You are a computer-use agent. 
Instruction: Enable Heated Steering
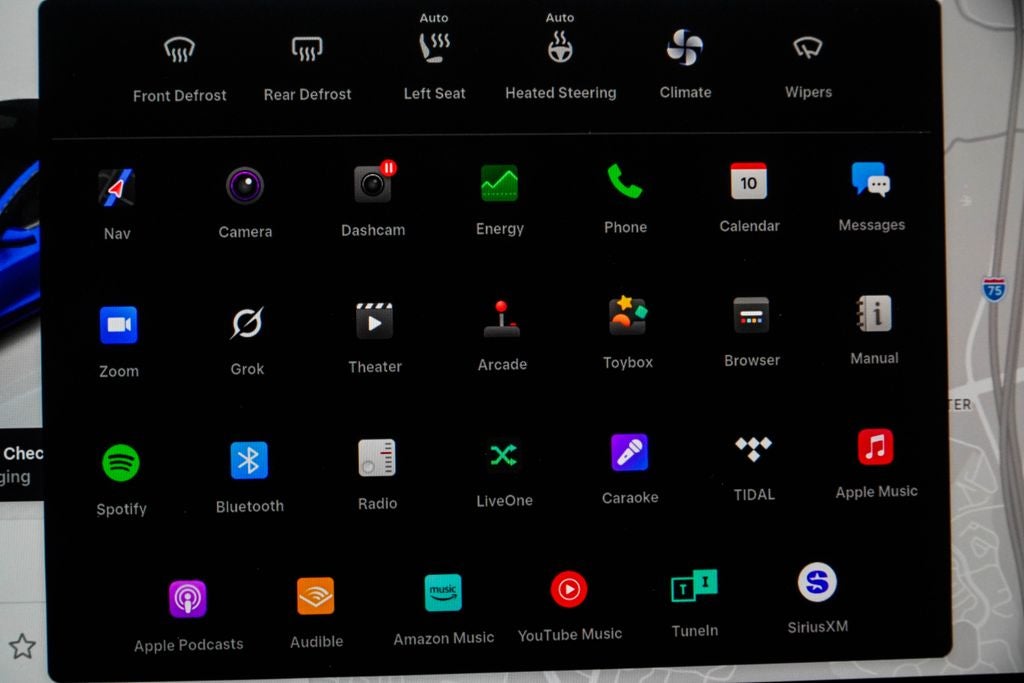click(x=560, y=48)
